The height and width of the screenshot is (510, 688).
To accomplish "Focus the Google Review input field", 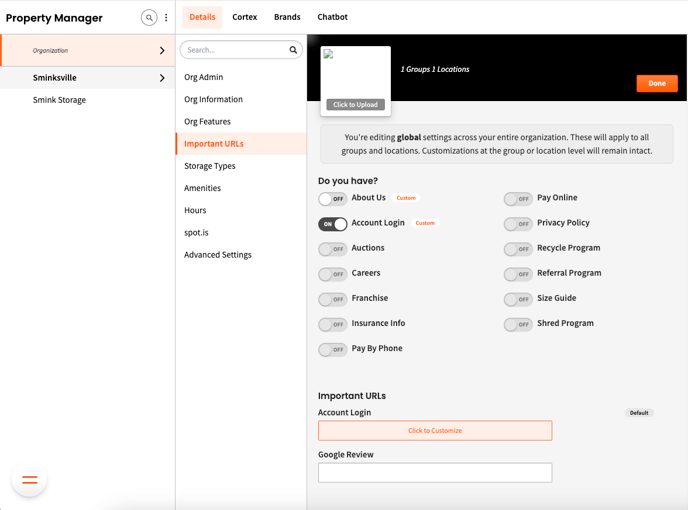I will tap(435, 472).
